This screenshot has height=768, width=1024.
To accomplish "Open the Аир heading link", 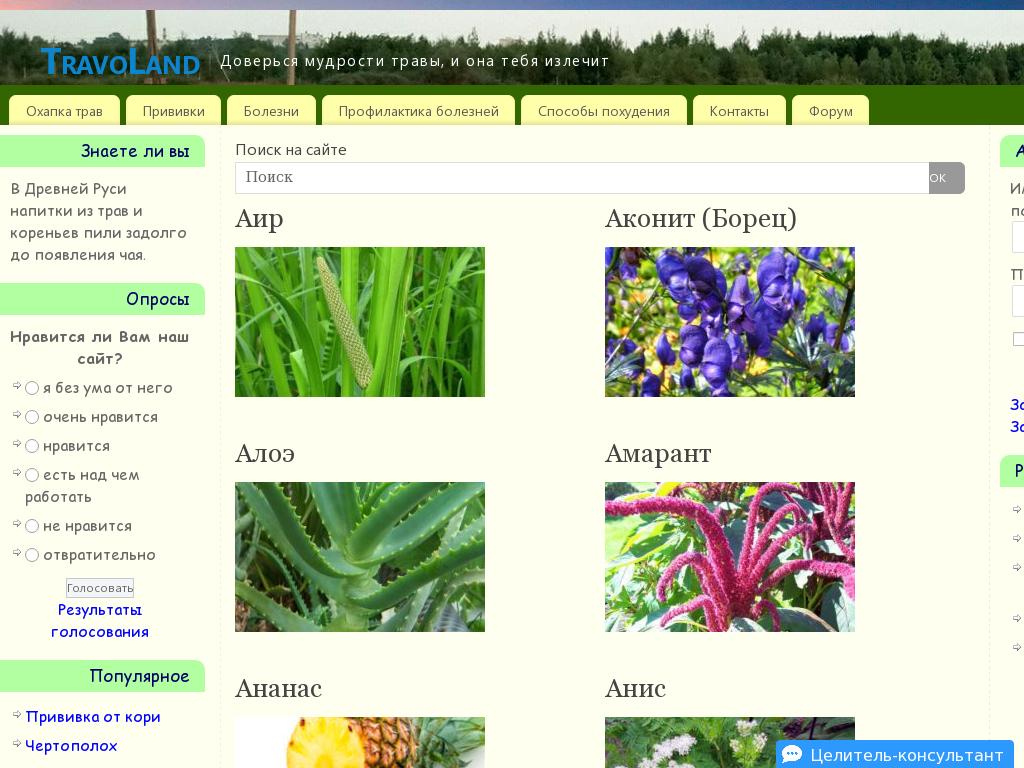I will [259, 219].
